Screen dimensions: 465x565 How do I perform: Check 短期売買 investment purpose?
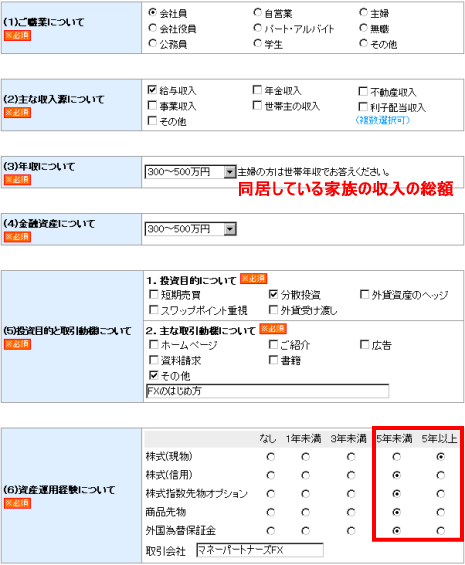coord(154,294)
